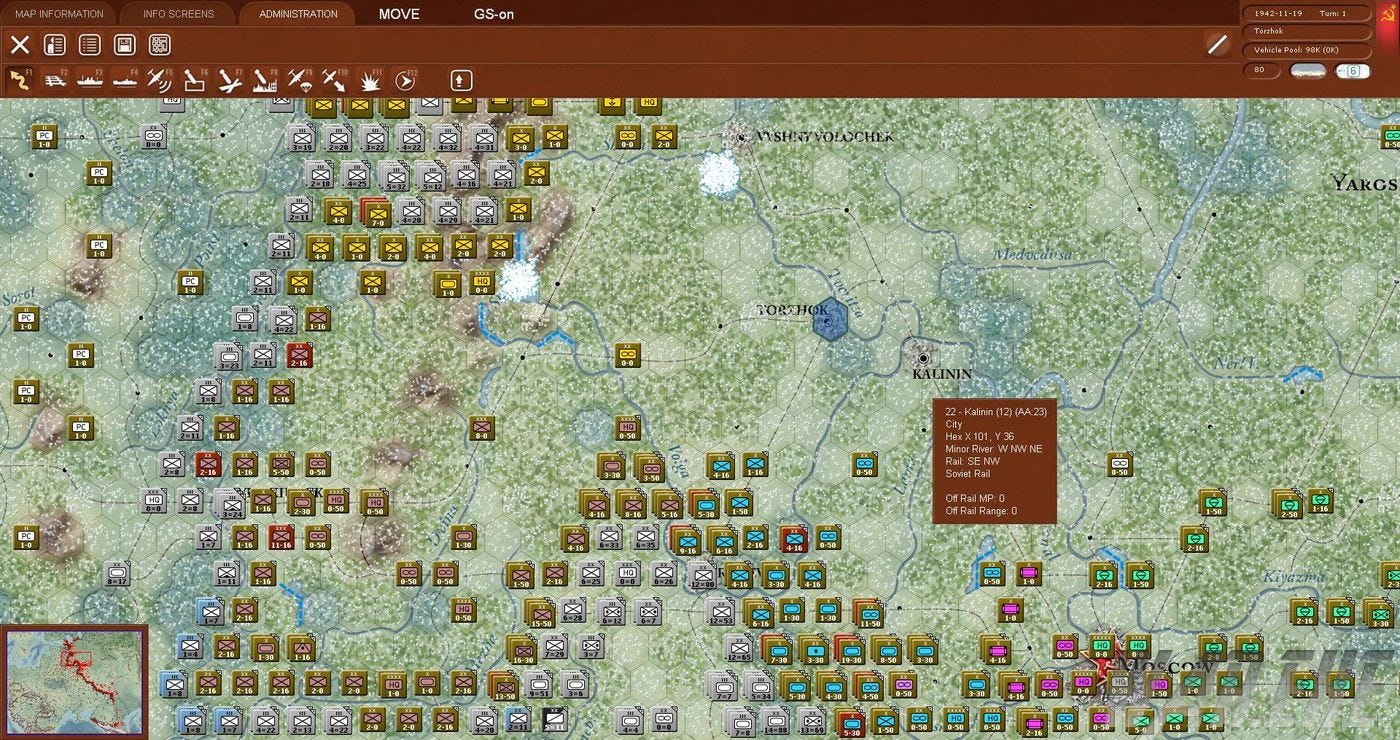1400x740 pixels.
Task: Select Air transfer mode icon labeled F10
Action: 335,80
